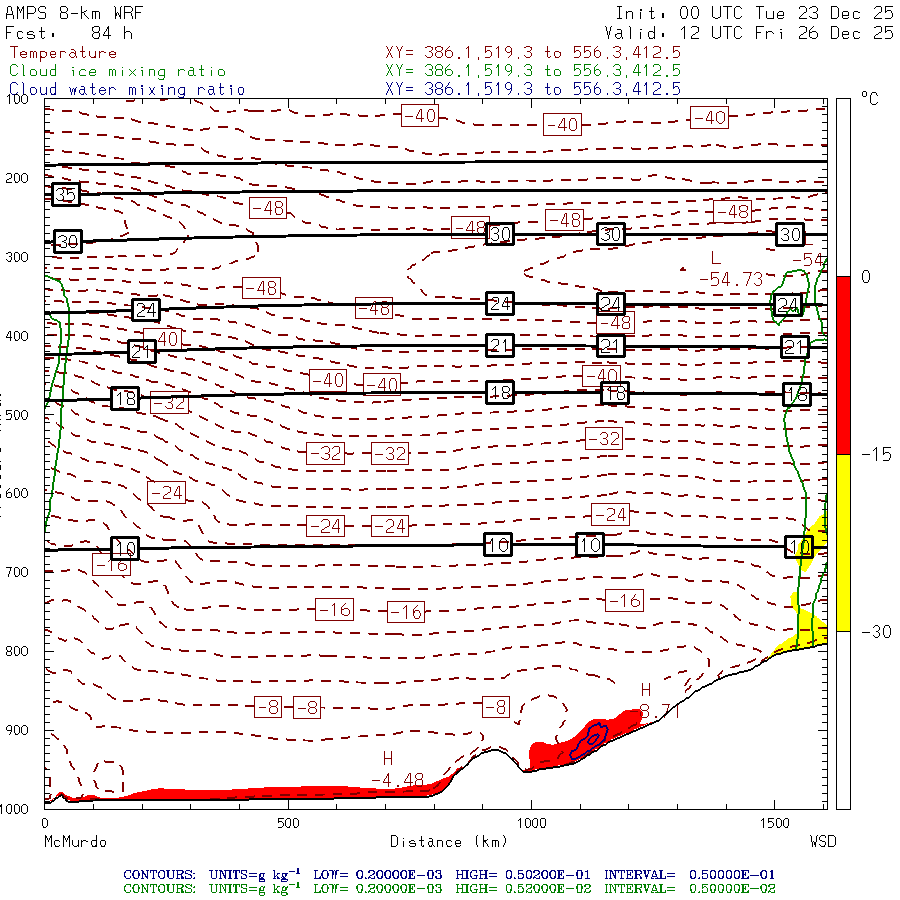Click the '800' pressure tick label
The image size is (900, 900).
[x=17, y=651]
